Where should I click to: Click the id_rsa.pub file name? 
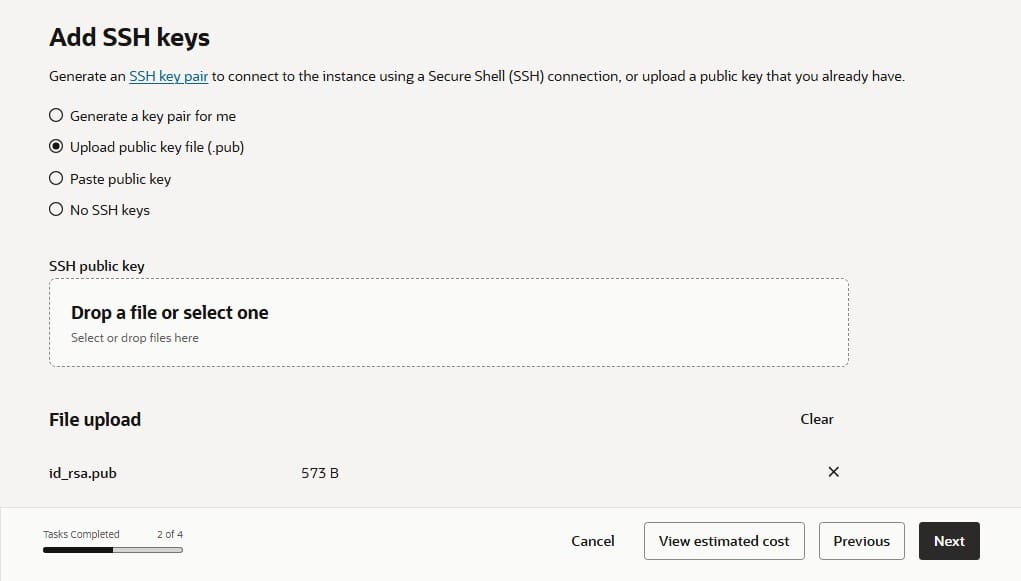pyautogui.click(x=83, y=472)
